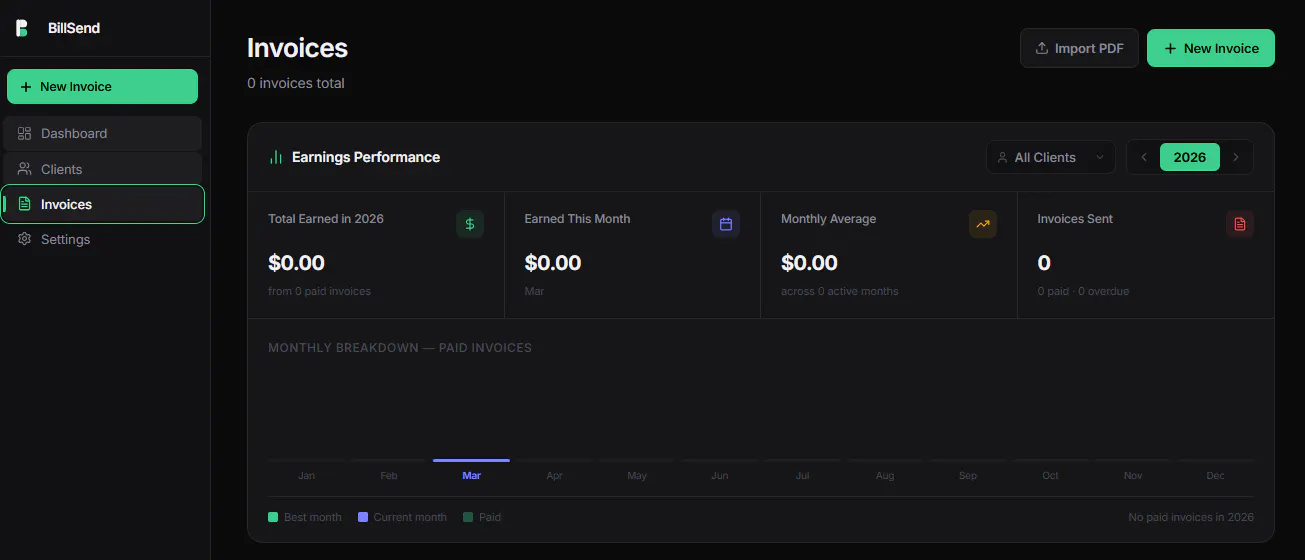Click the orange trending arrow icon
1305x560 pixels.
pyautogui.click(x=983, y=224)
